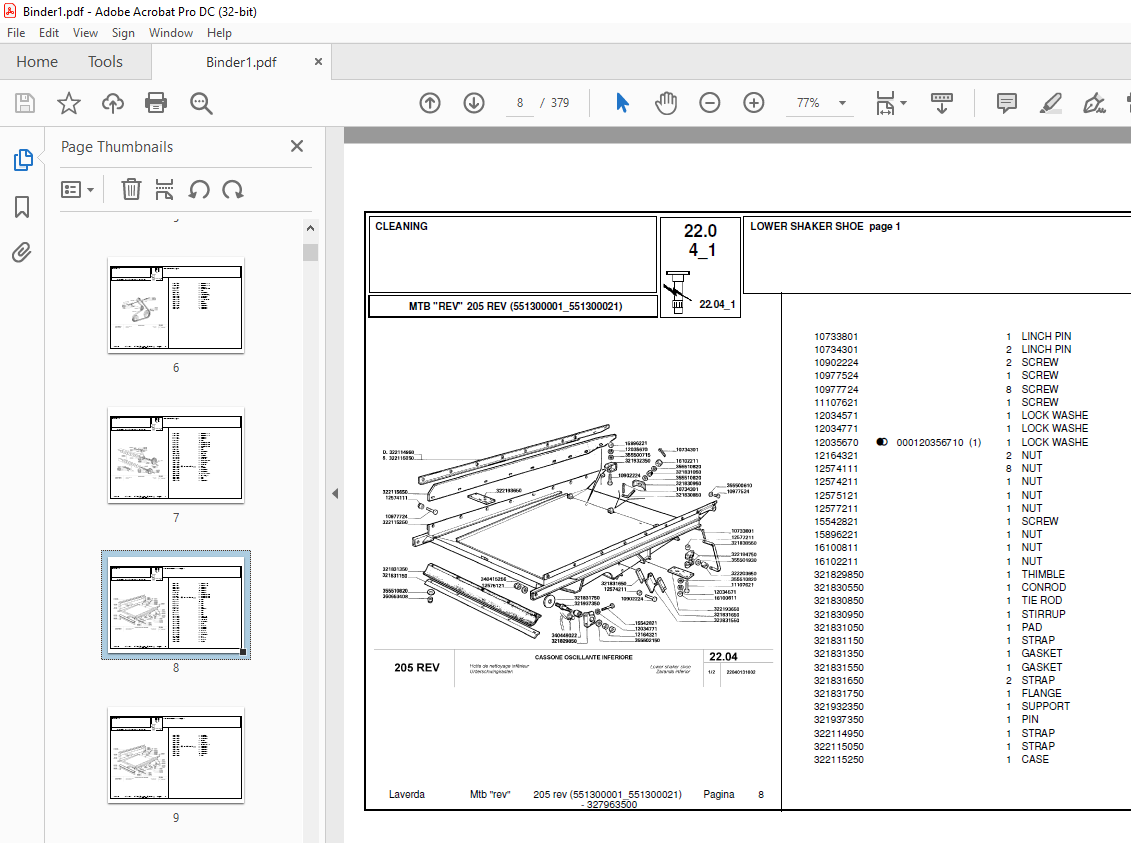Open the Window menu
The image size is (1131, 843).
click(x=171, y=32)
